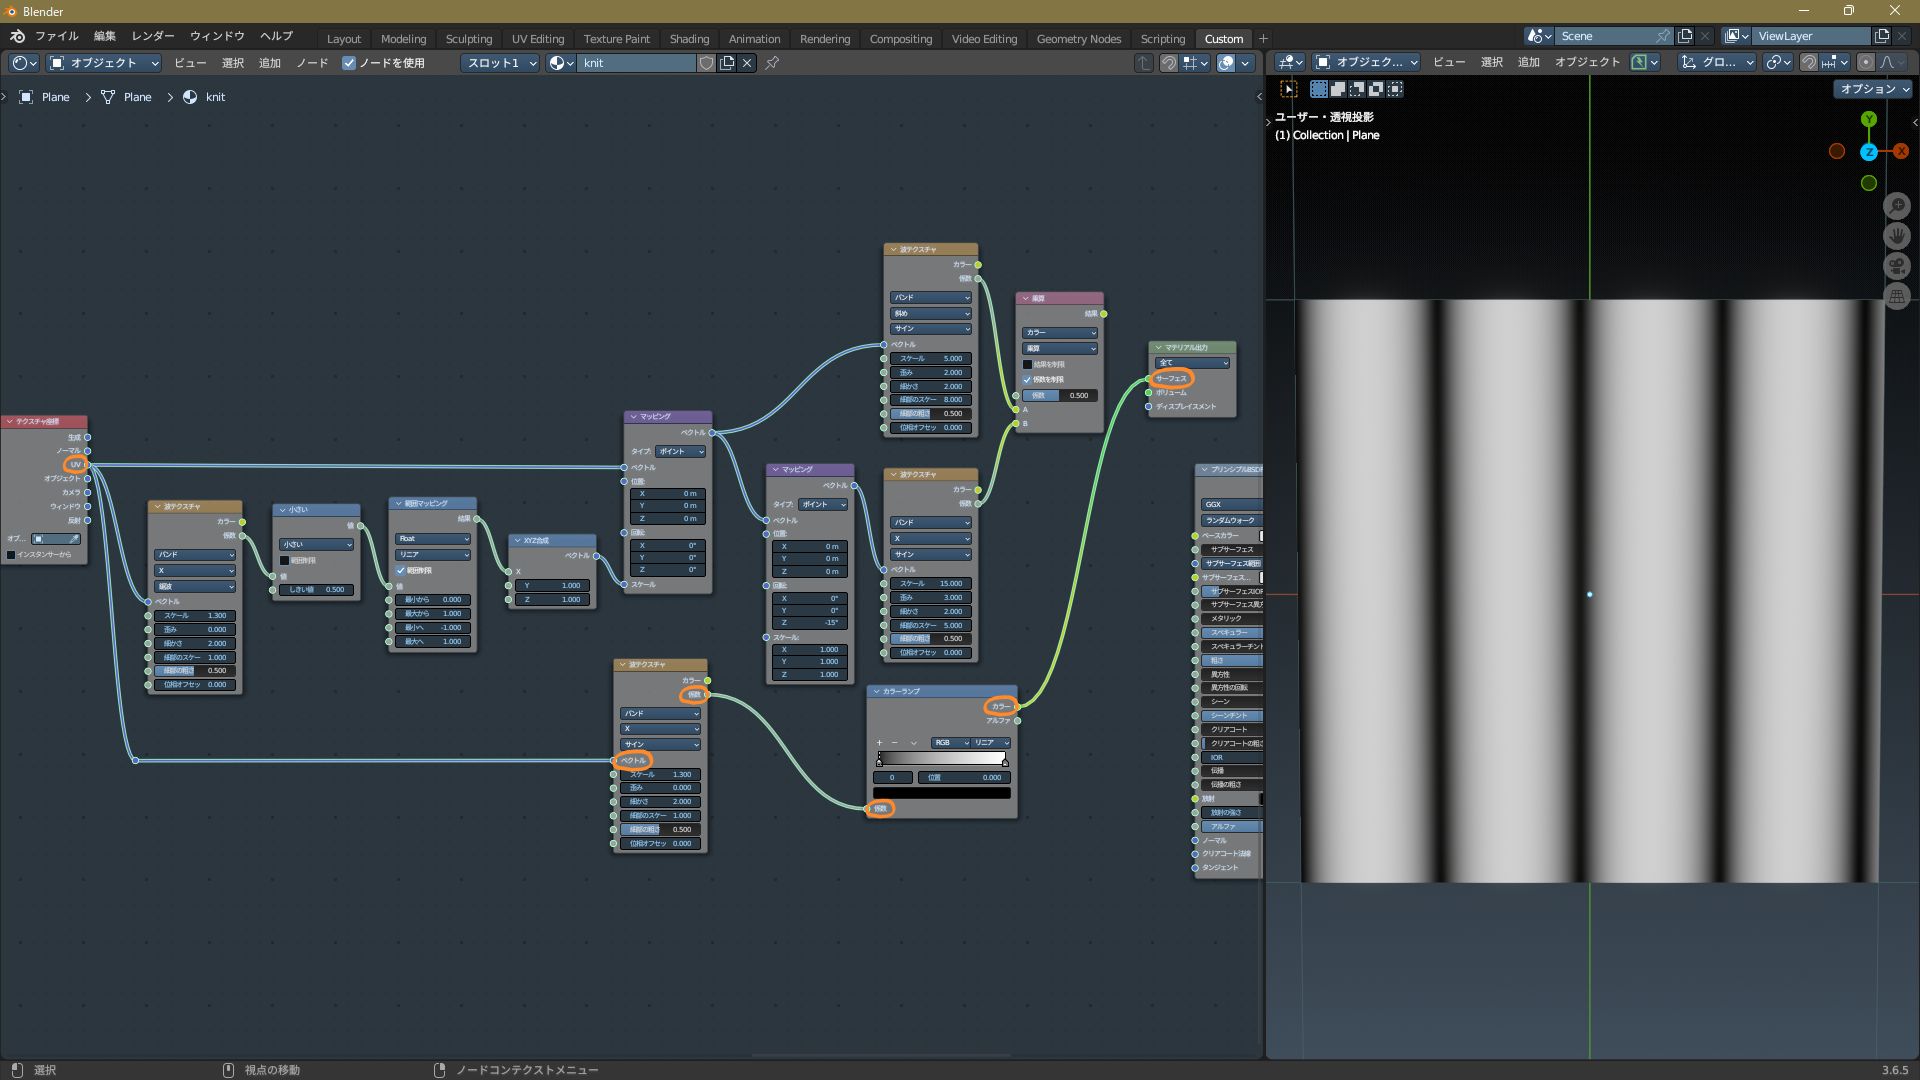Screen dimensions: 1920x1080
Task: Unlink knit material with X icon
Action: point(747,63)
